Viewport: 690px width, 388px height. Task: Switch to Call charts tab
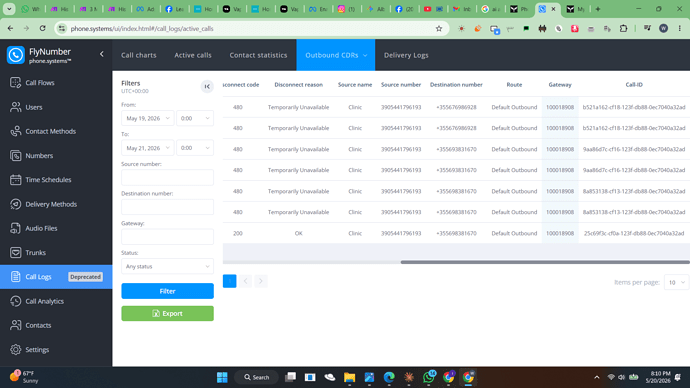coord(139,55)
